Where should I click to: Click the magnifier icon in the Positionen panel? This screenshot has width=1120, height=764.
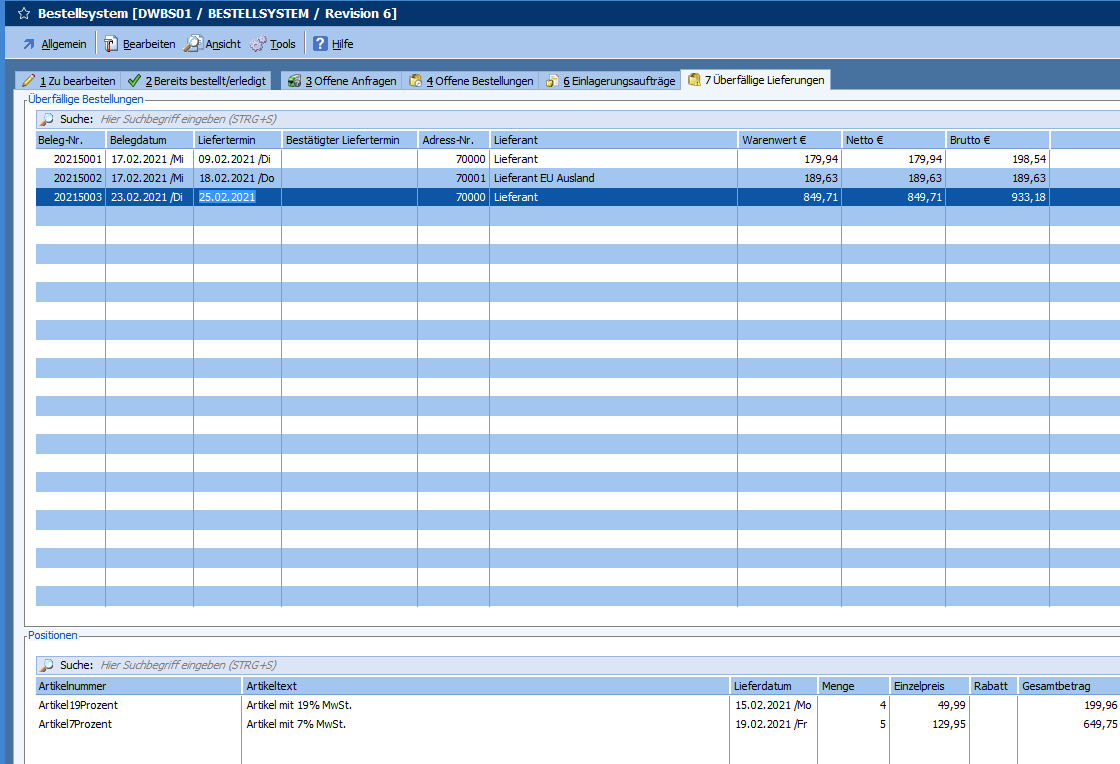(46, 665)
